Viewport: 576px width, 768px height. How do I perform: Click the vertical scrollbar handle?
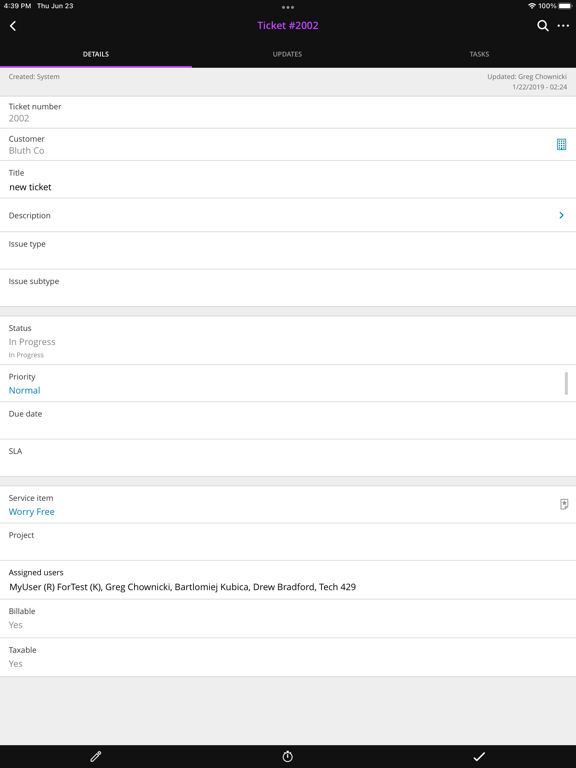tap(567, 383)
